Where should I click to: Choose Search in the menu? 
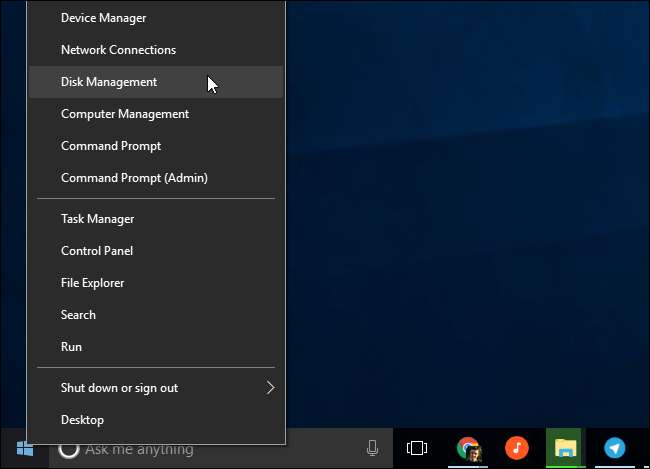click(156, 315)
